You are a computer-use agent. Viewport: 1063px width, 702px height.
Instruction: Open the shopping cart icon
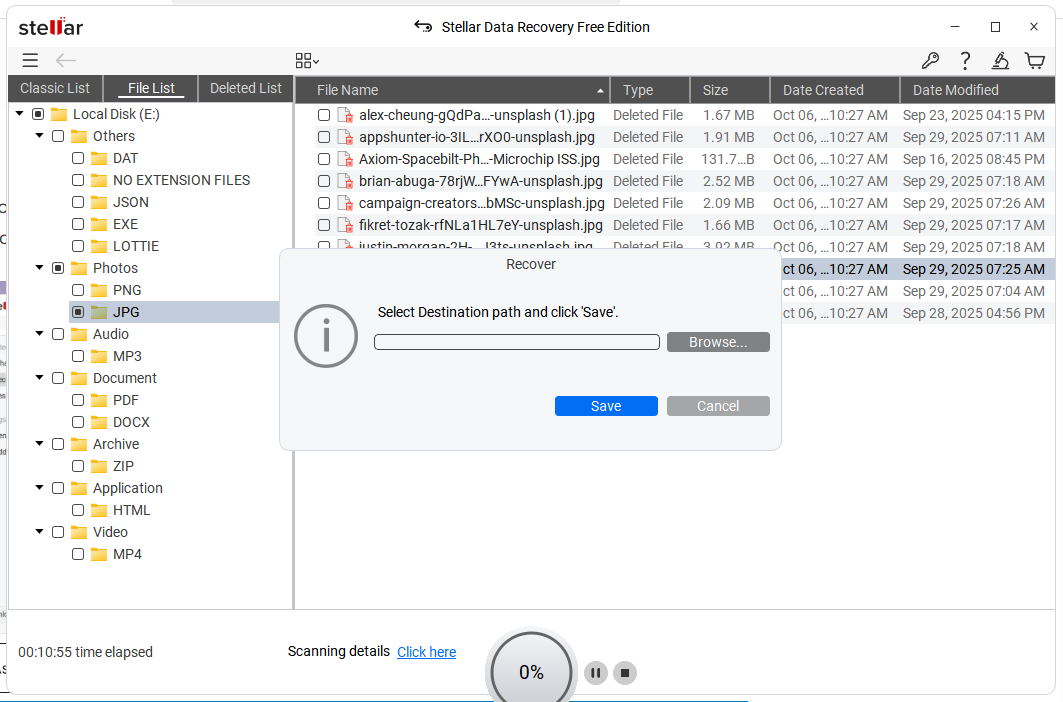click(1035, 61)
